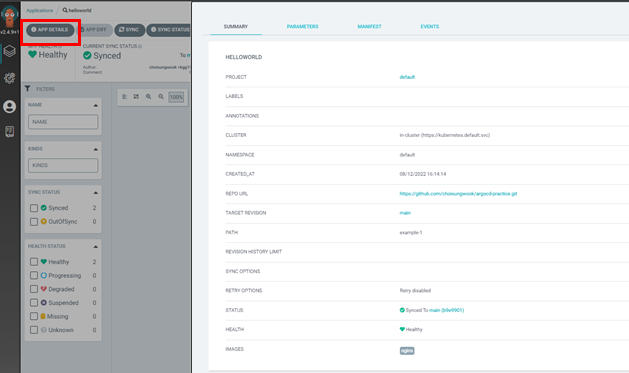This screenshot has height=373, width=629.
Task: Collapse the Name filter section
Action: [x=95, y=105]
